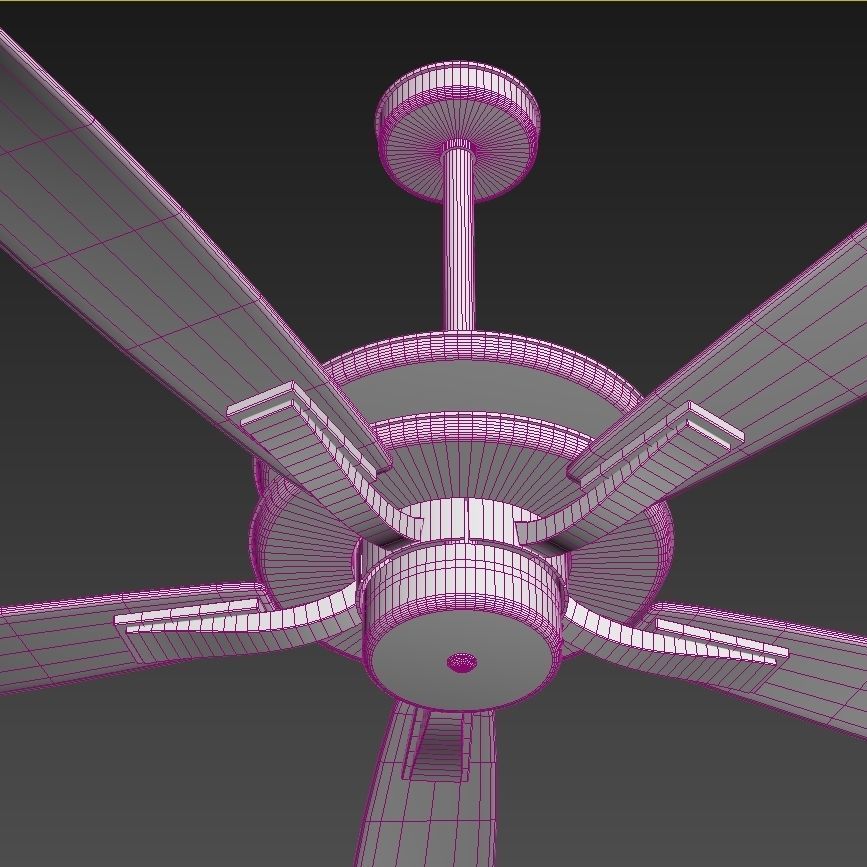The image size is (867, 867).
Task: Select the bottom-center fan blade
Action: point(431,785)
